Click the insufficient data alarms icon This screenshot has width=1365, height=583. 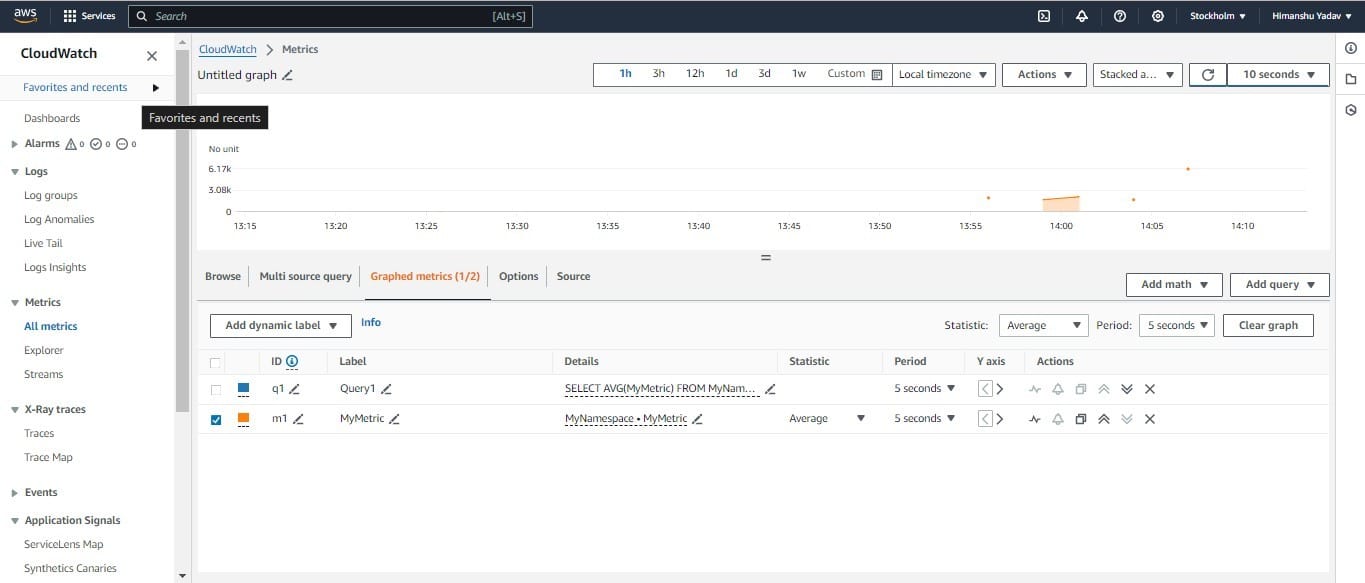pos(126,144)
